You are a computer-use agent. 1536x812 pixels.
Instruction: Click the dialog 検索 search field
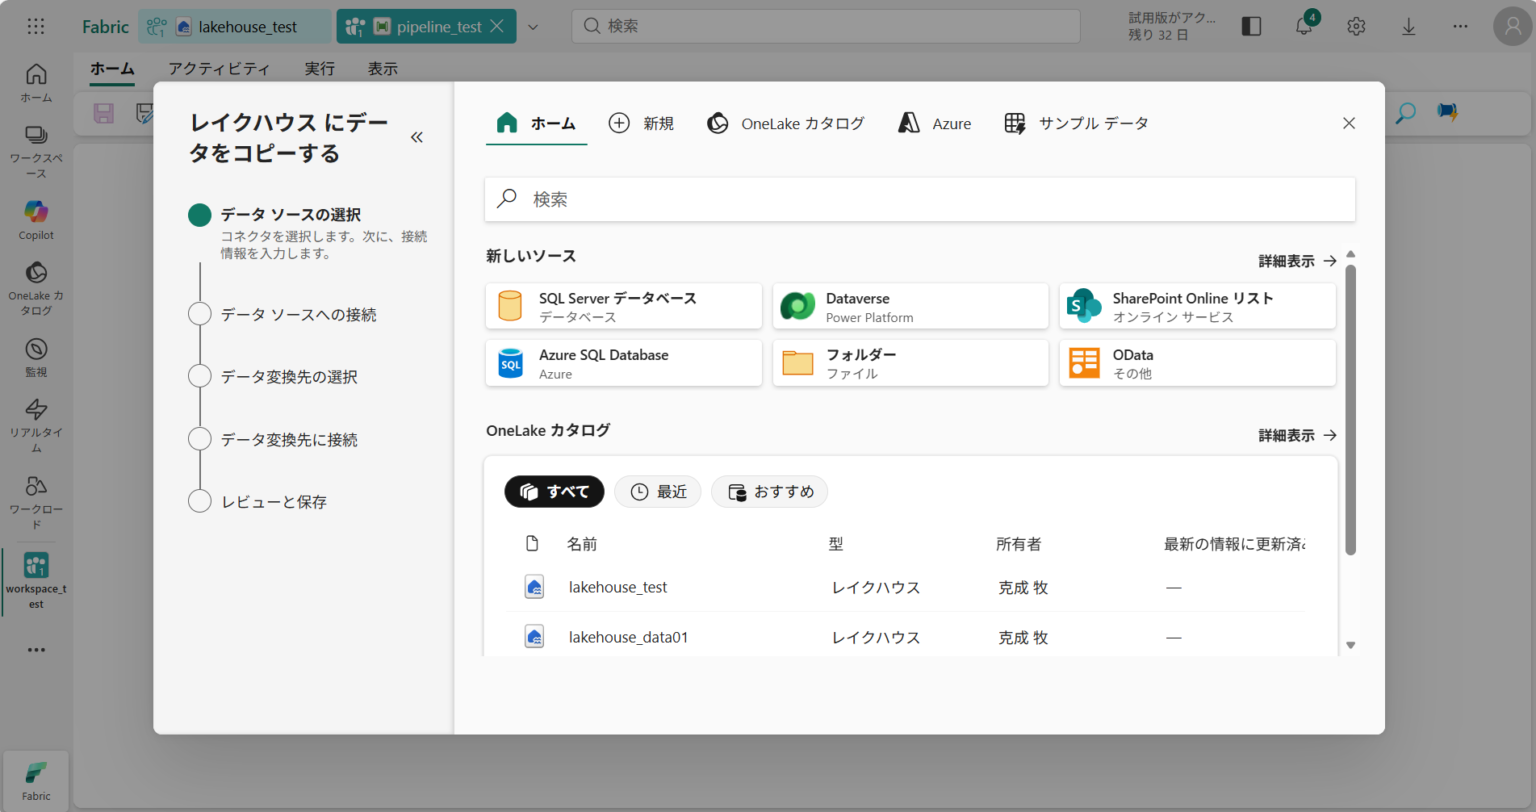click(x=920, y=199)
